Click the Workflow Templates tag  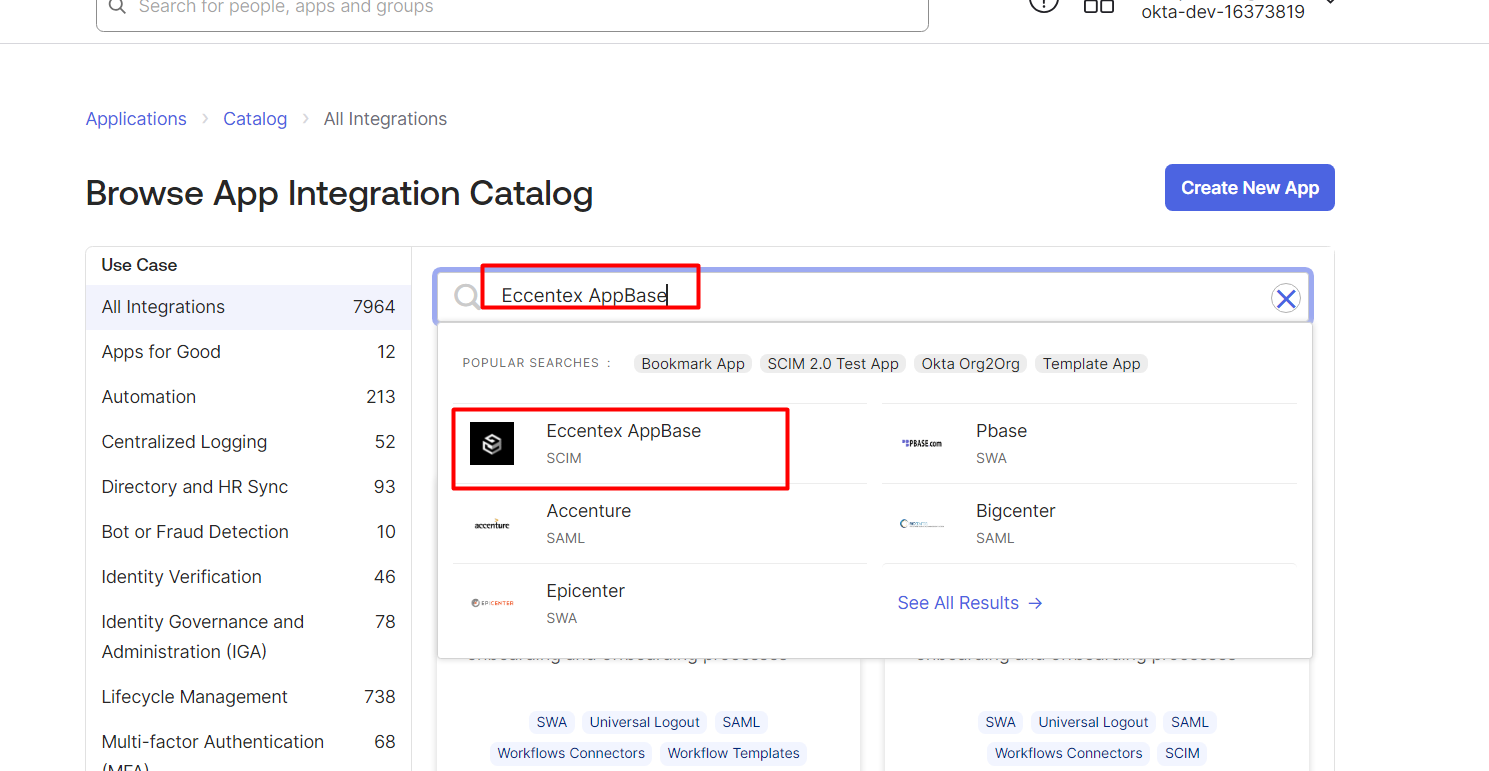coord(734,753)
